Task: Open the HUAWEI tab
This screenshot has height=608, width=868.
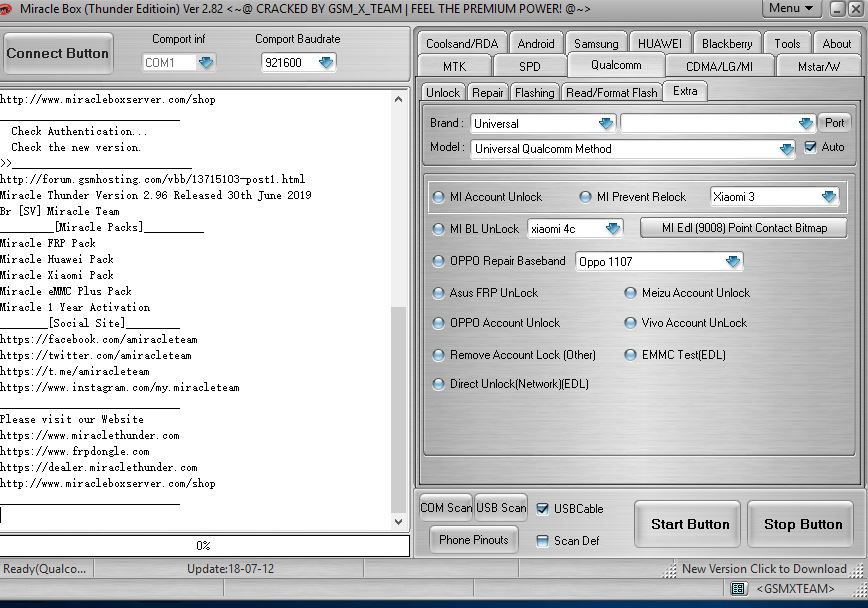Action: (x=660, y=44)
